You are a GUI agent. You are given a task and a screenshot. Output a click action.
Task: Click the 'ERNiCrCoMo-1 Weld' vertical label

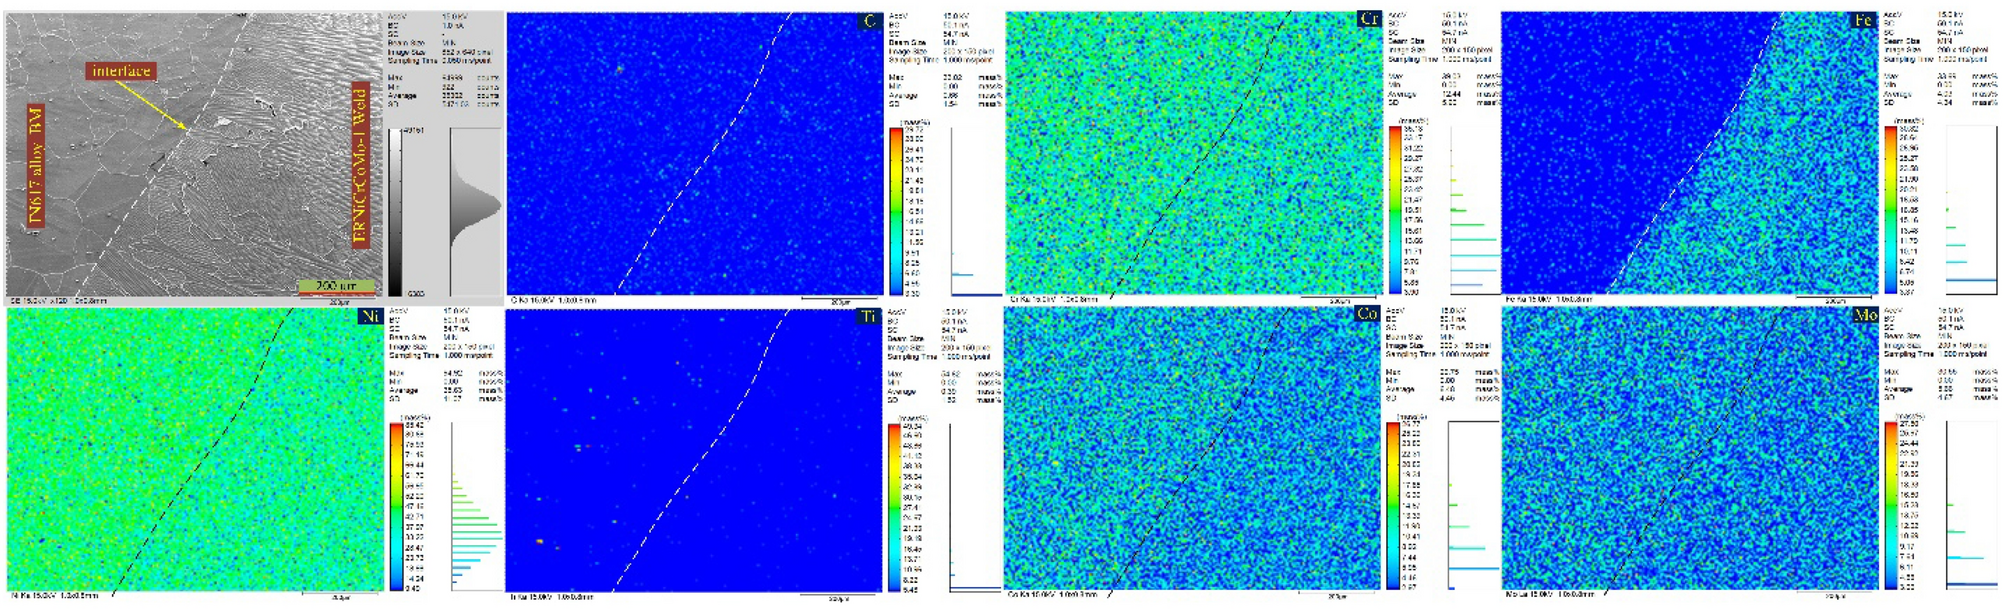pyautogui.click(x=360, y=165)
